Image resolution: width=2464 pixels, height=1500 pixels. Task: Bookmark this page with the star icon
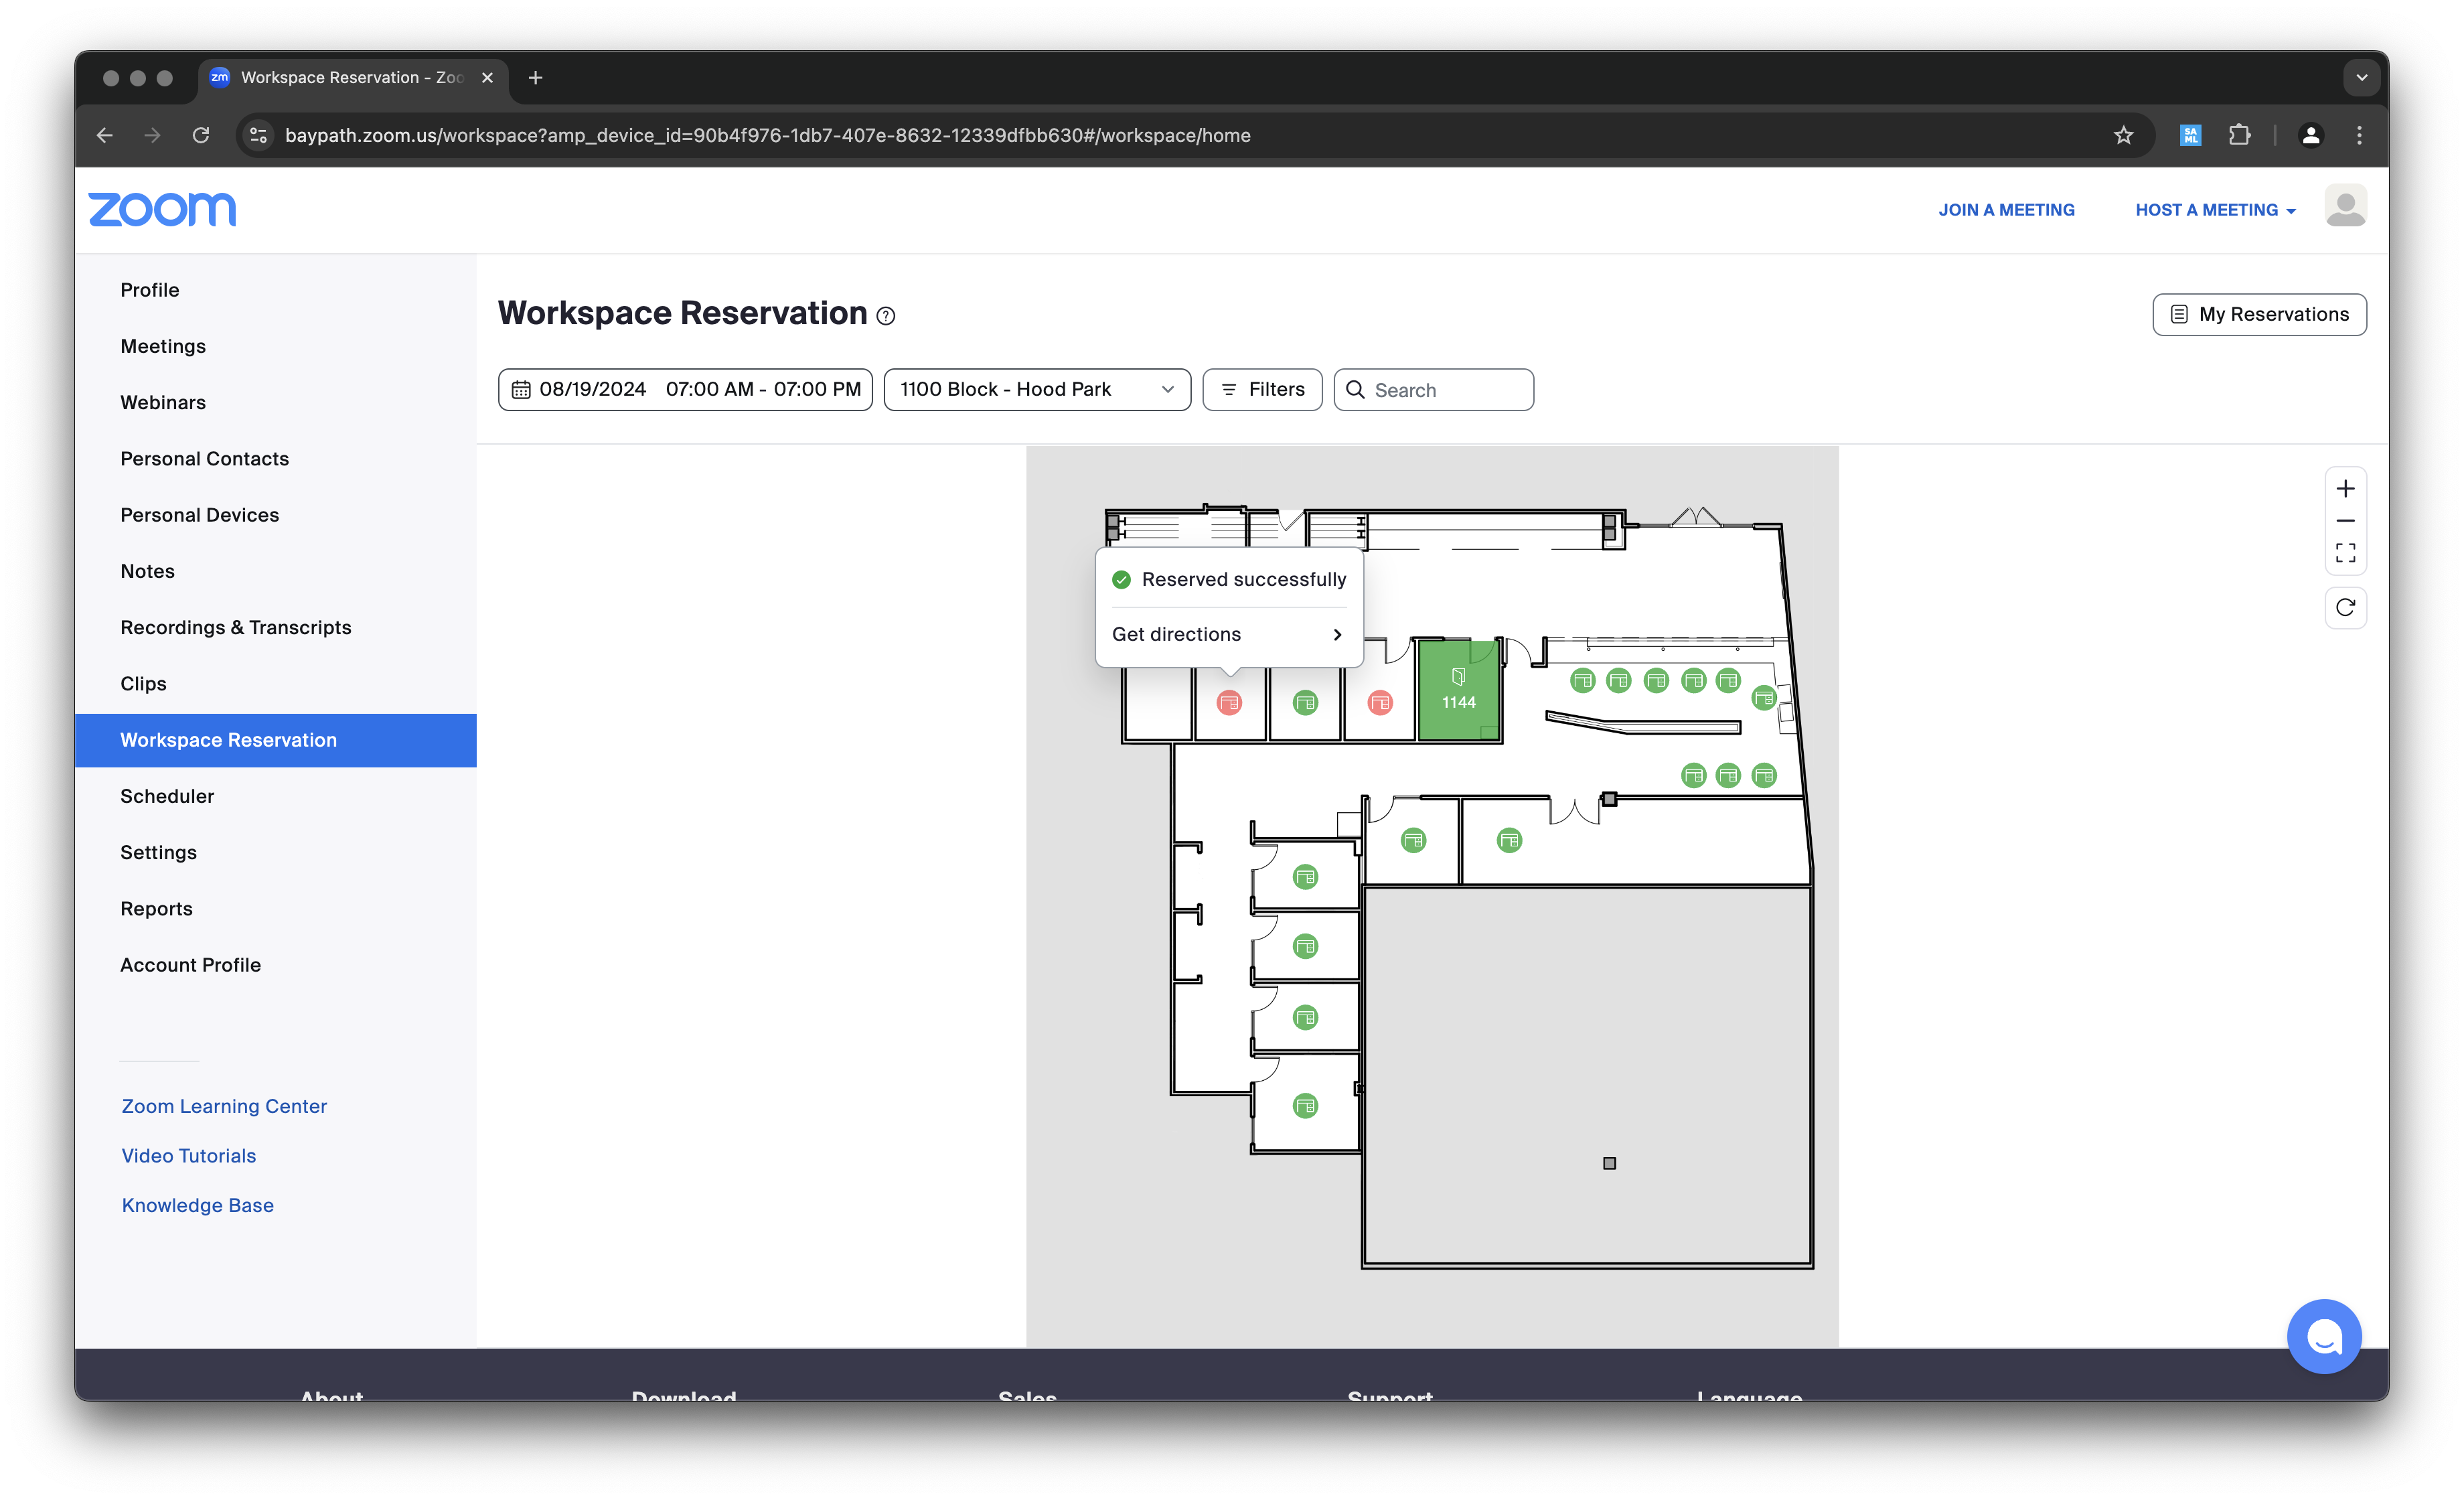point(2123,135)
